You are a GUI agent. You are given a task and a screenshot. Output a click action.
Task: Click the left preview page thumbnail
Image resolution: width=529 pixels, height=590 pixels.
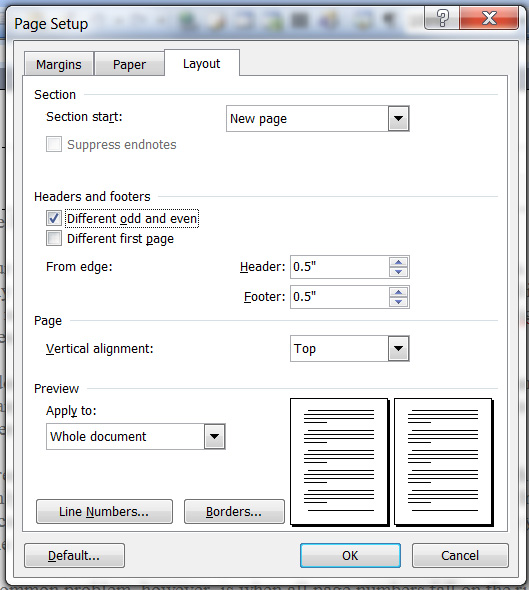pyautogui.click(x=339, y=461)
